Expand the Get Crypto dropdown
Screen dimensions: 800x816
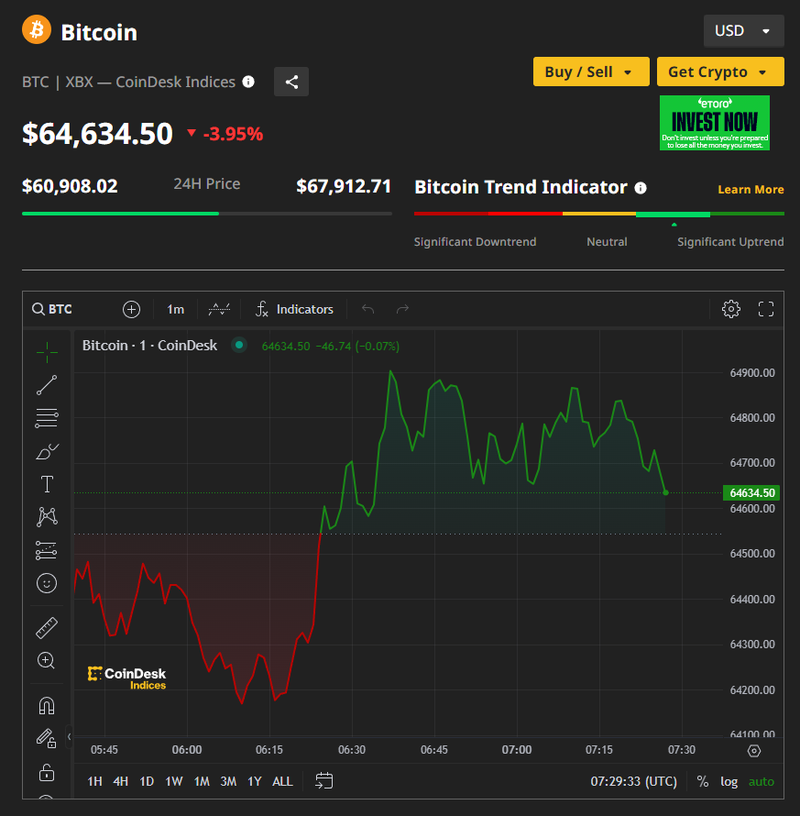click(719, 72)
